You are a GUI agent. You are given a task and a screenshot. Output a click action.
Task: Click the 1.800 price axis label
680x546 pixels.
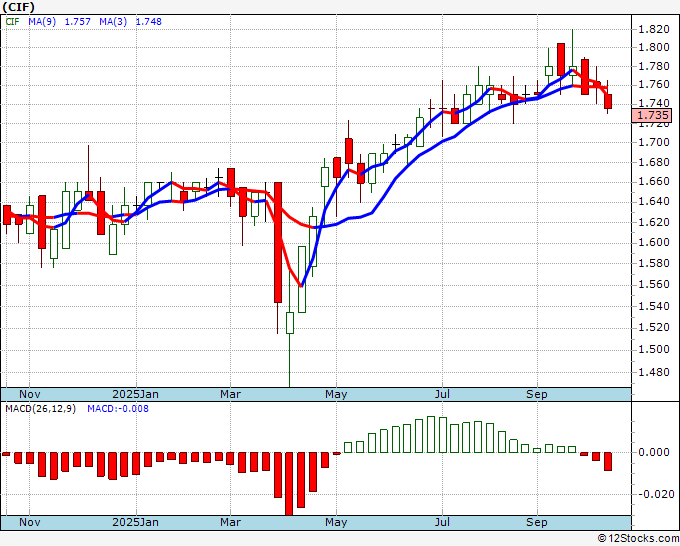[654, 47]
